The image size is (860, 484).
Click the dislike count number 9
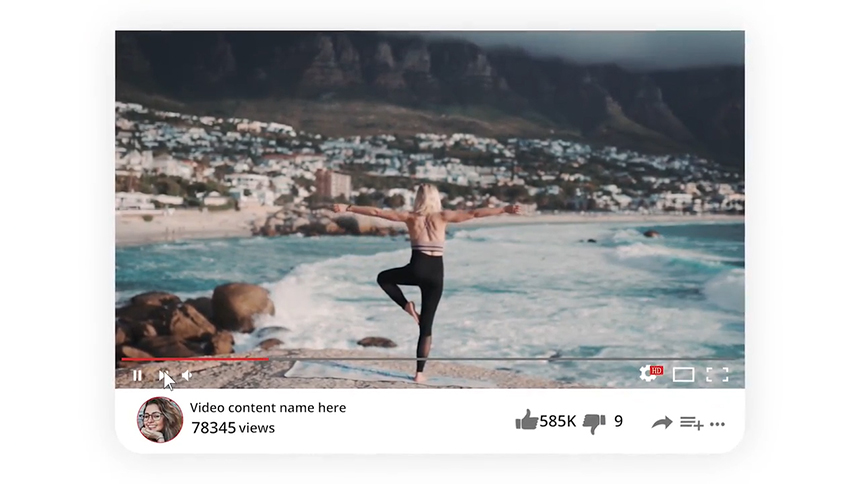pyautogui.click(x=619, y=421)
